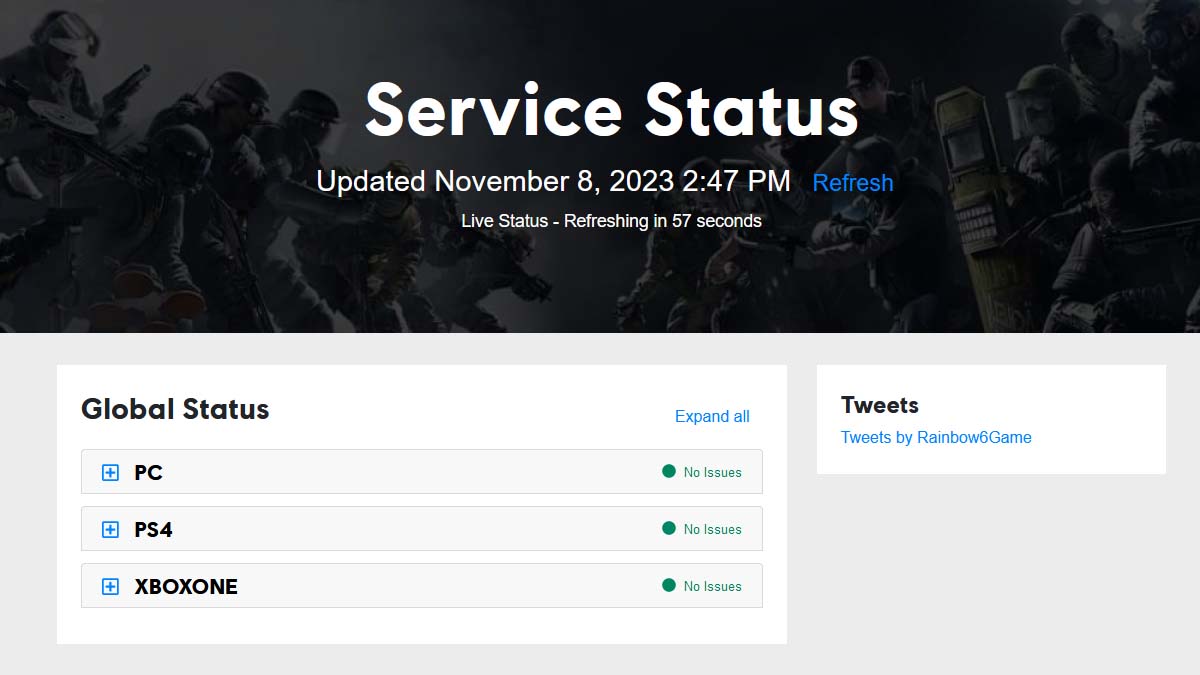
Task: Open the Tweets by Rainbow6Game link
Action: [x=936, y=437]
